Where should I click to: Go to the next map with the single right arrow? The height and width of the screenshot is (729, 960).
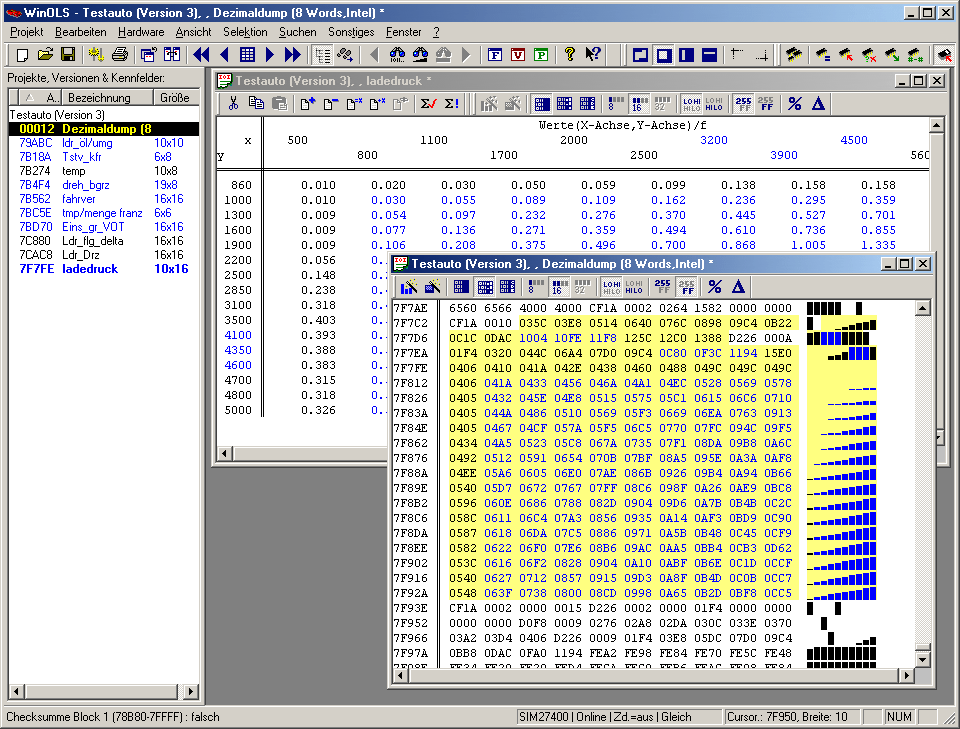269,55
